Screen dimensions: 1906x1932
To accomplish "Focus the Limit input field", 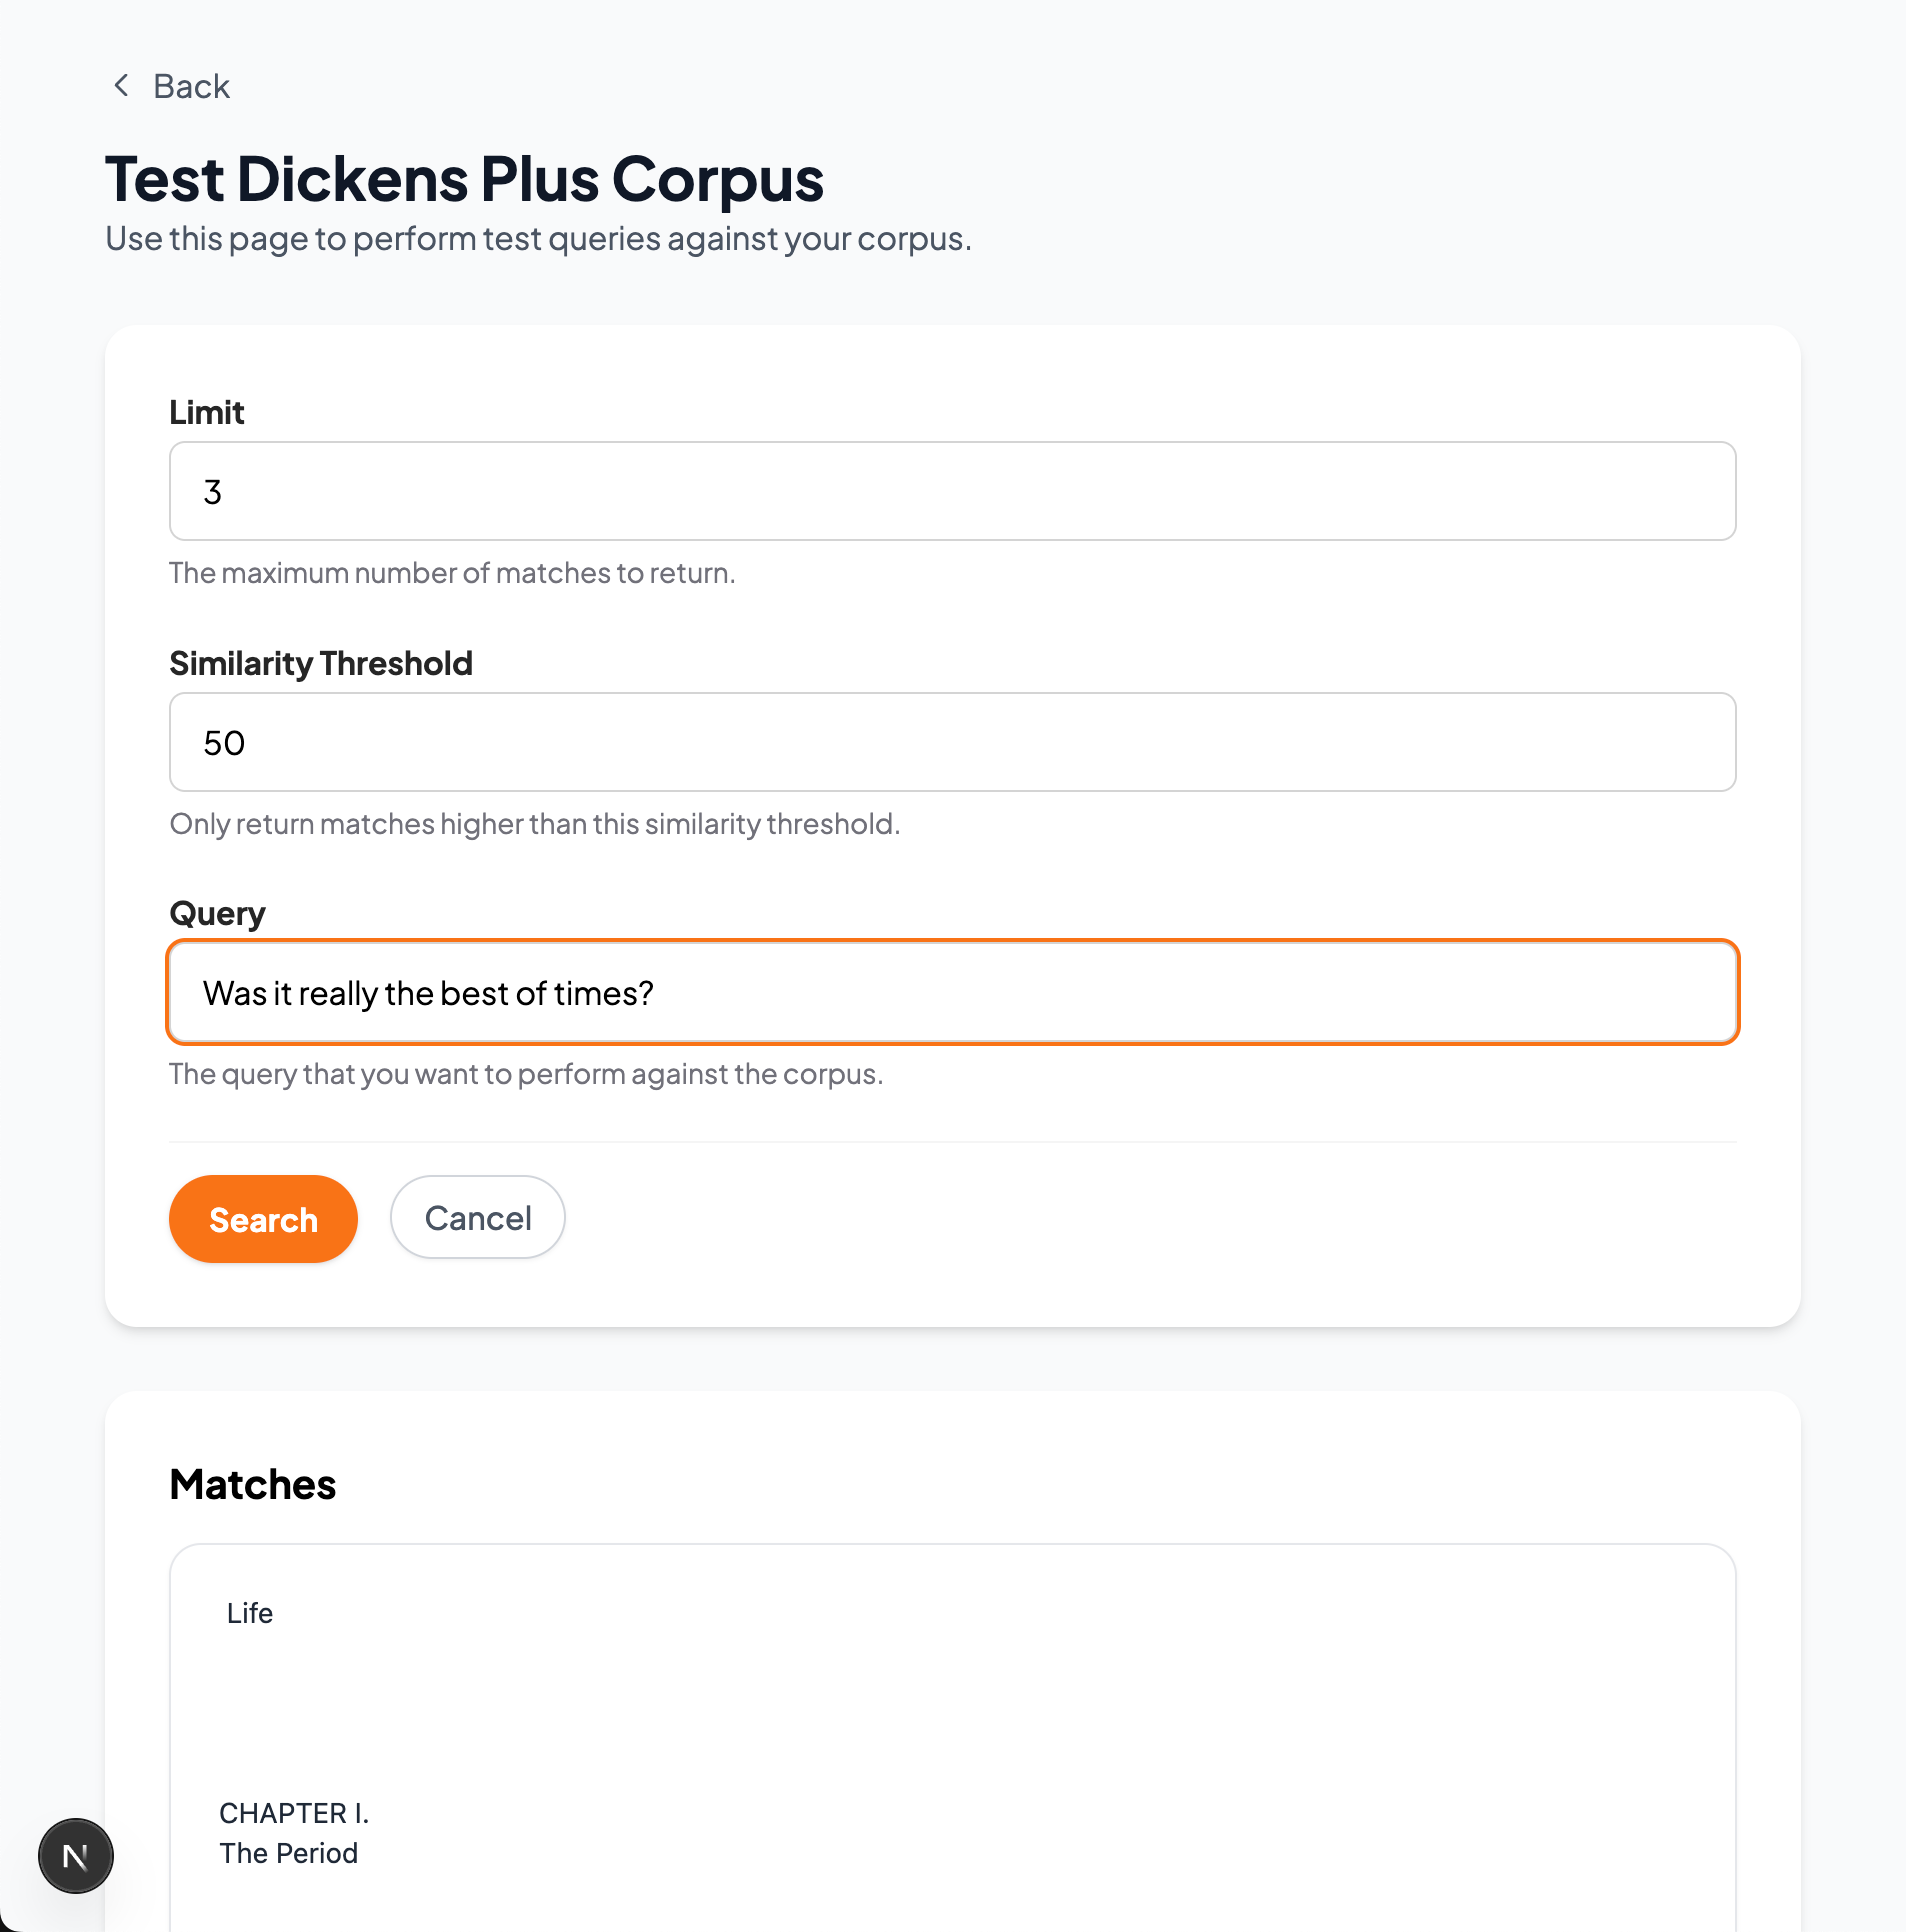I will pyautogui.click(x=952, y=491).
